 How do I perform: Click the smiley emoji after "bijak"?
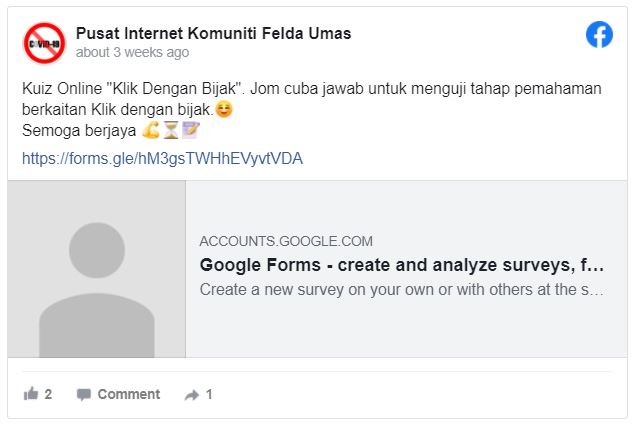tap(224, 108)
